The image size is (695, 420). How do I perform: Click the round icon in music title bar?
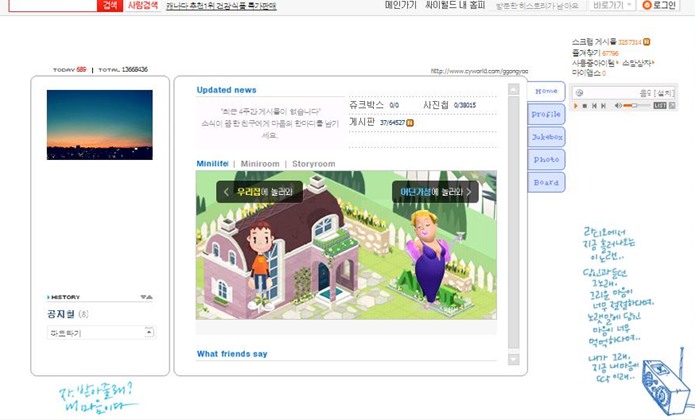click(579, 93)
